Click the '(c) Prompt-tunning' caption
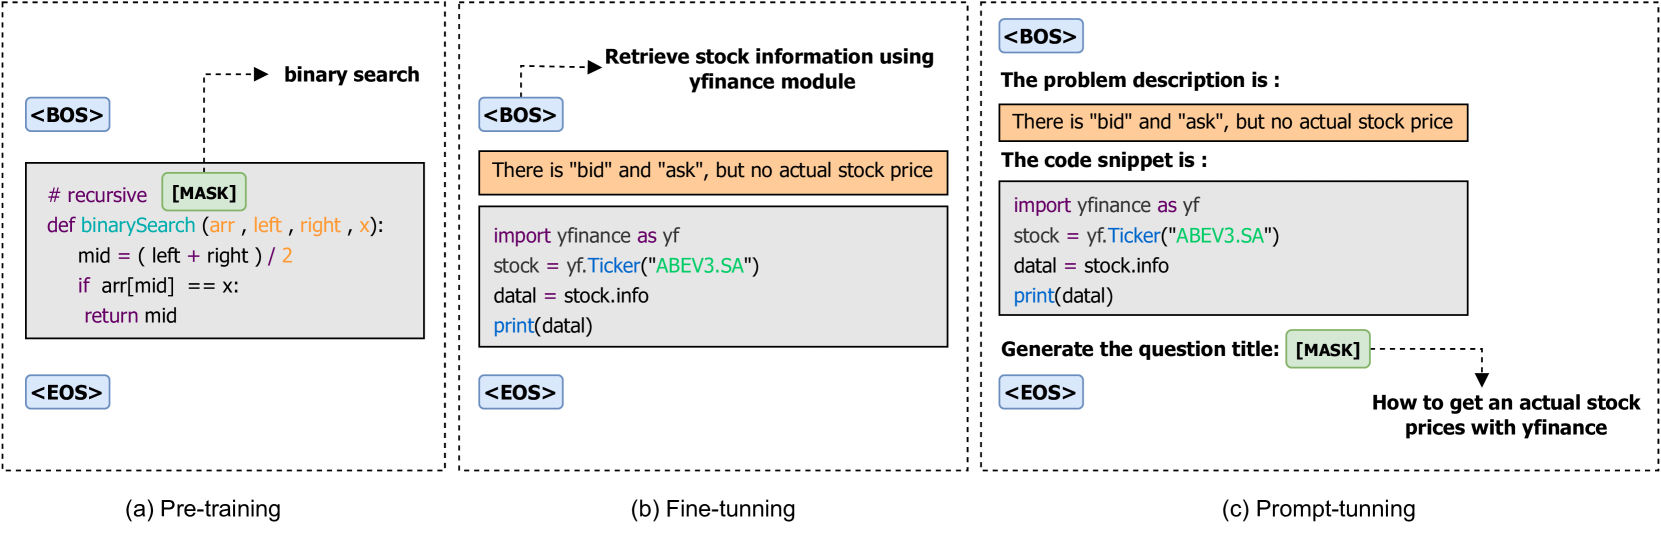The image size is (1661, 541). (1317, 509)
